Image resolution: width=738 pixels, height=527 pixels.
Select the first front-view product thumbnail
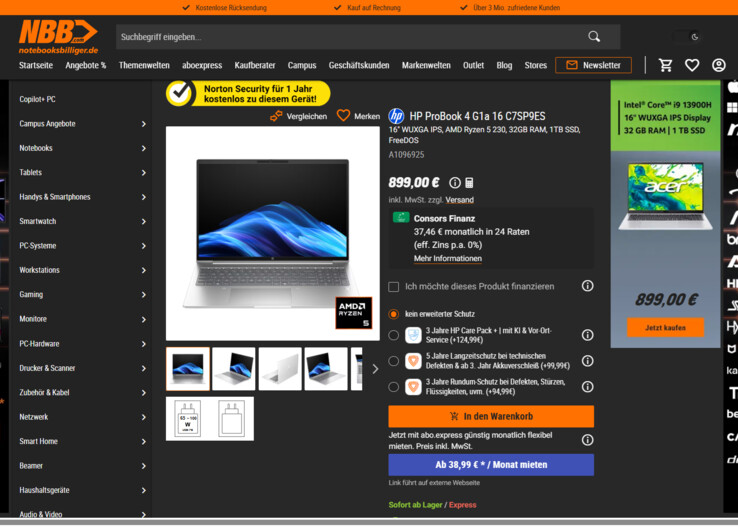(188, 369)
